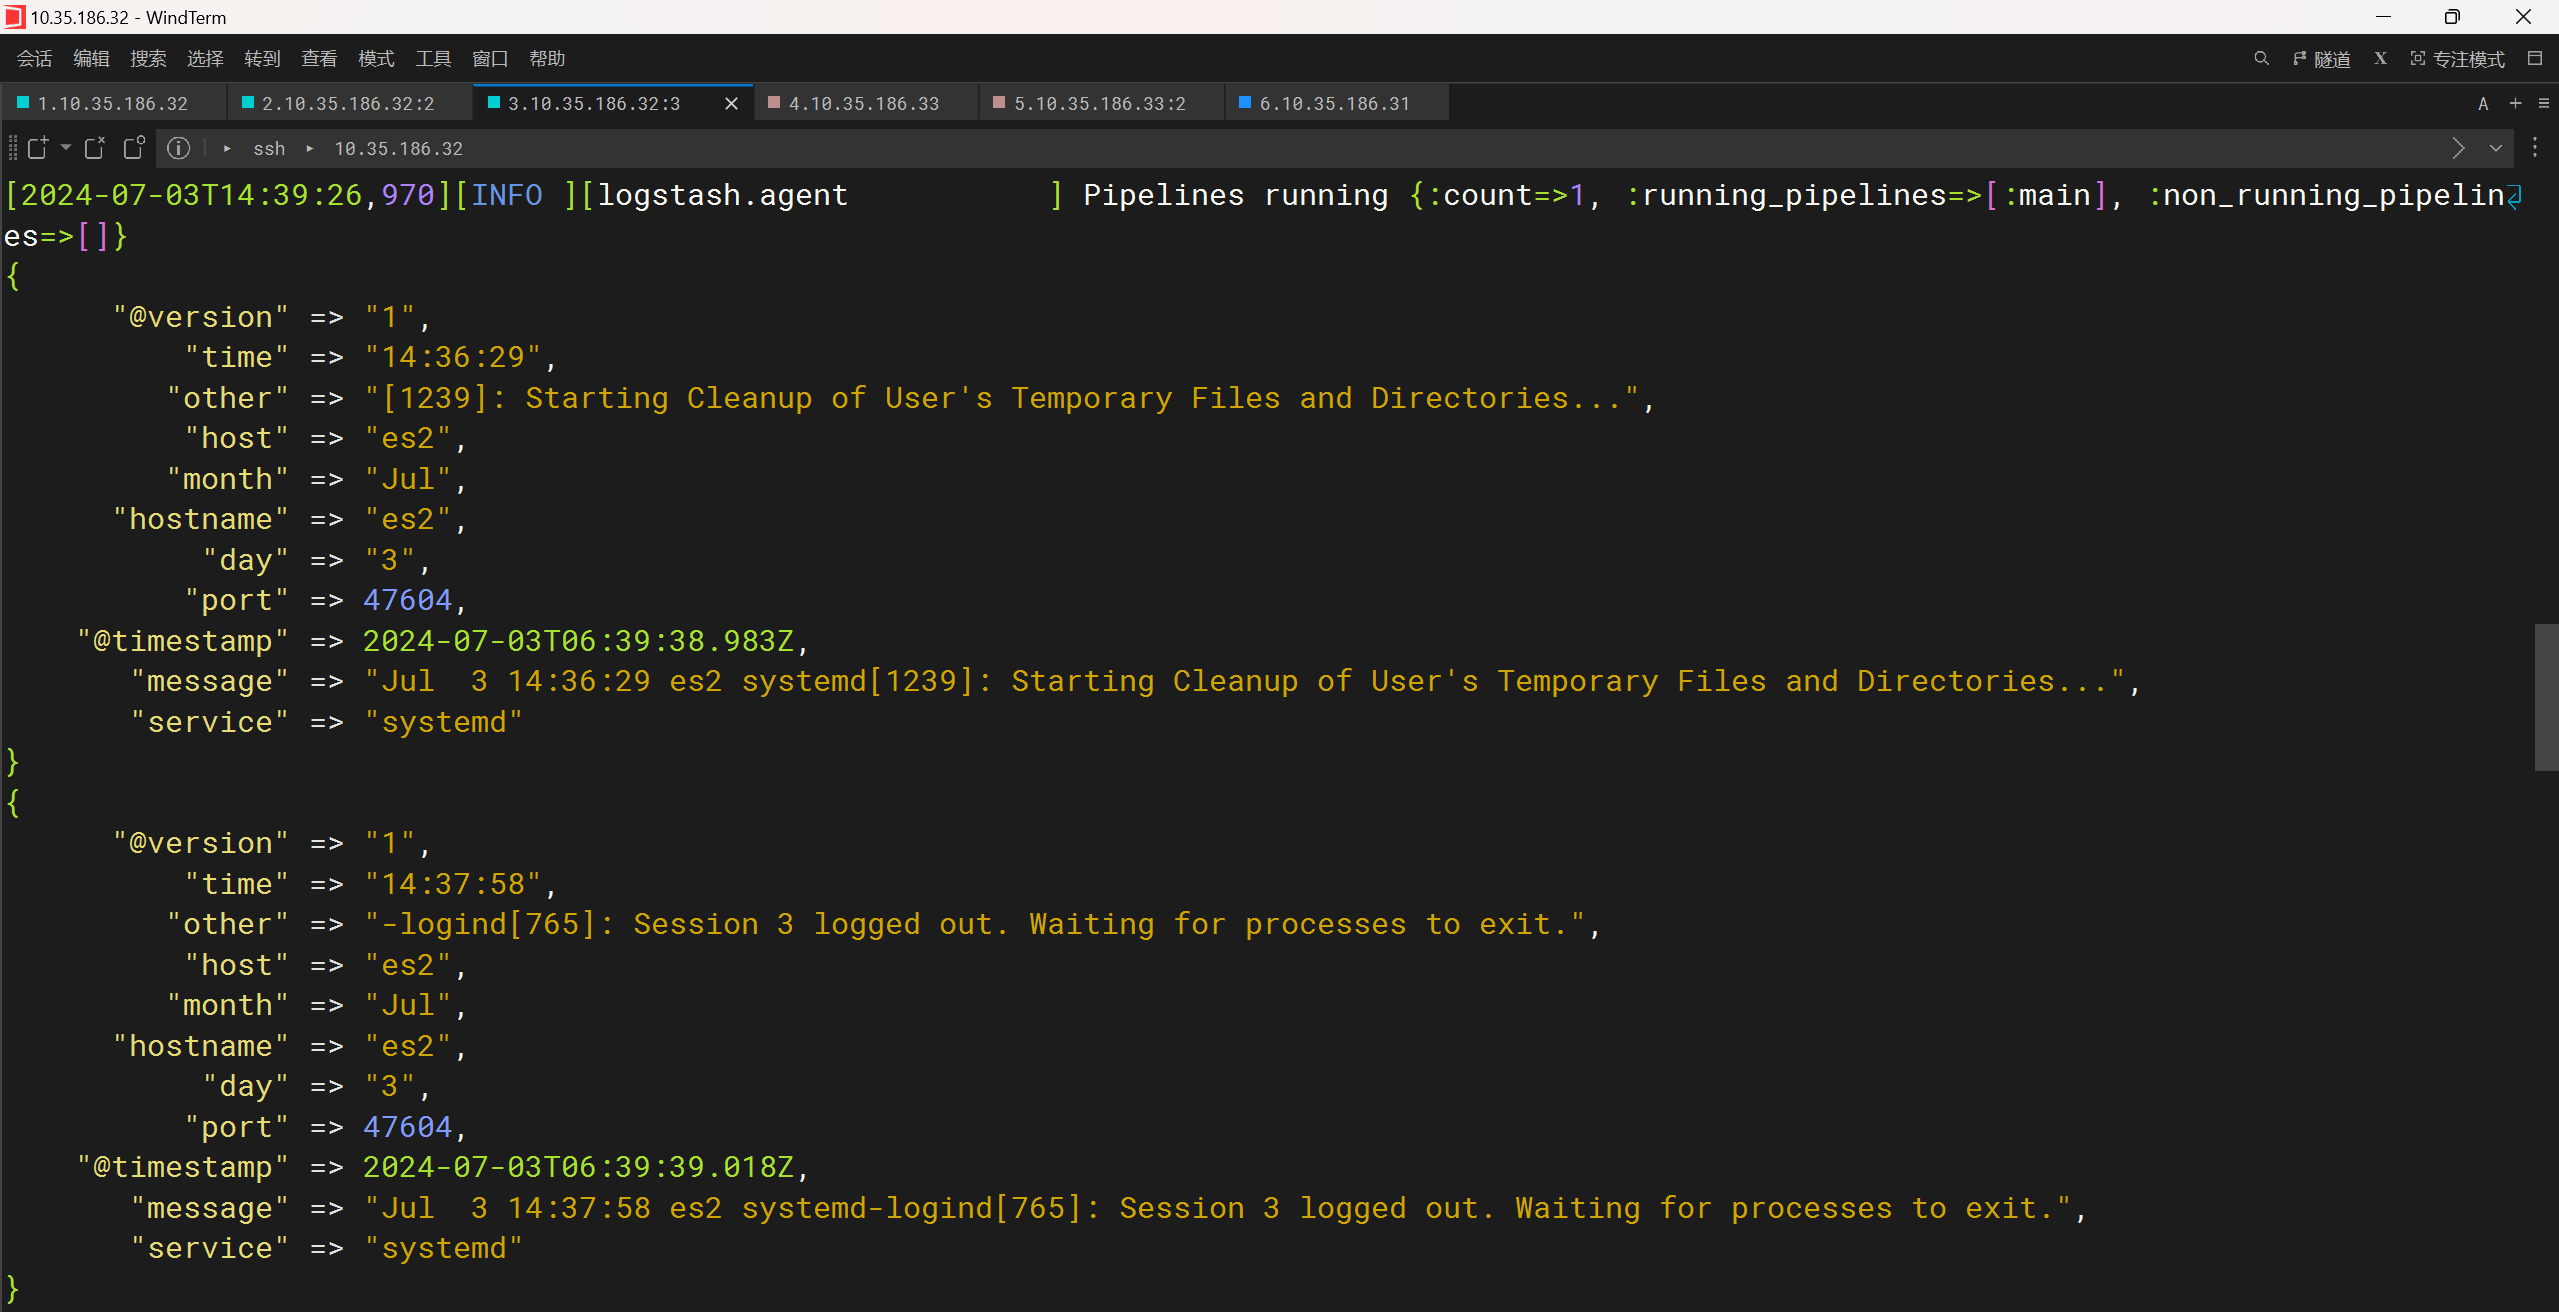The width and height of the screenshot is (2559, 1312).
Task: Click the "14:36:29" time value
Action: (452, 357)
